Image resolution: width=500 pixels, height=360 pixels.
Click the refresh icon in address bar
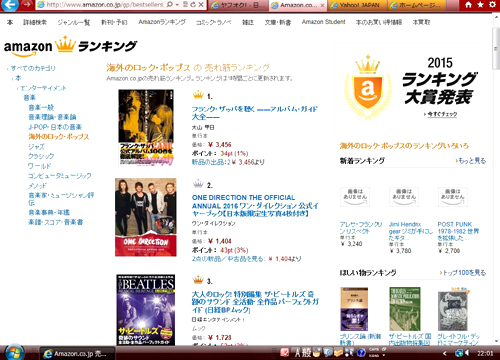click(193, 5)
